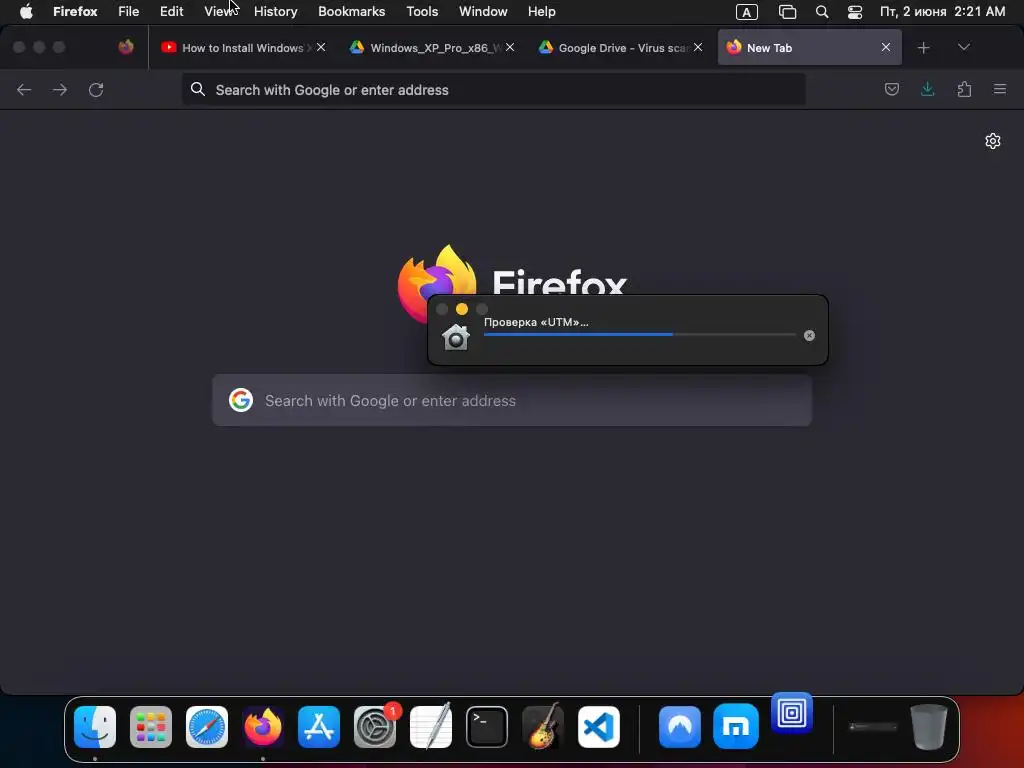
Task: Open the Edit menu
Action: 172,12
